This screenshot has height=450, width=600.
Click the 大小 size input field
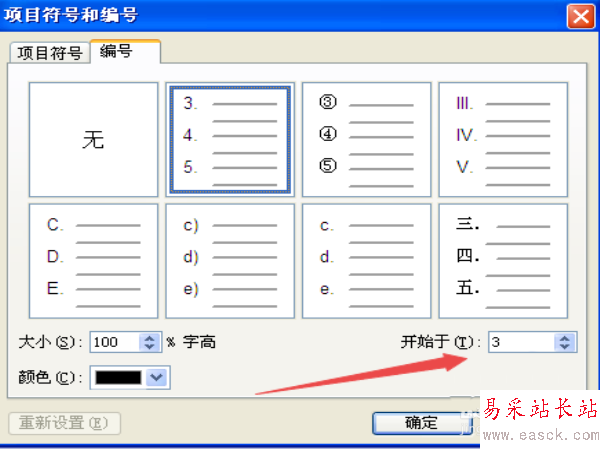click(115, 342)
